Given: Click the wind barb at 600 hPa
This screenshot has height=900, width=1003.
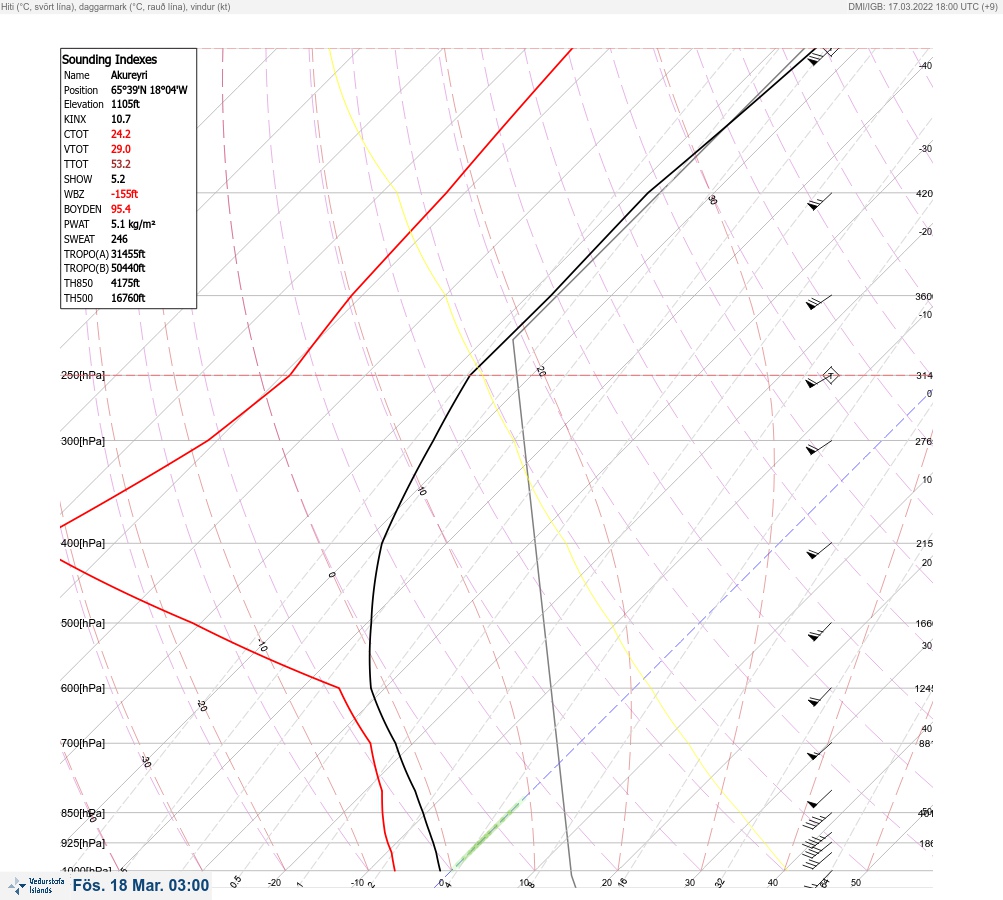Looking at the screenshot, I should pyautogui.click(x=819, y=697).
